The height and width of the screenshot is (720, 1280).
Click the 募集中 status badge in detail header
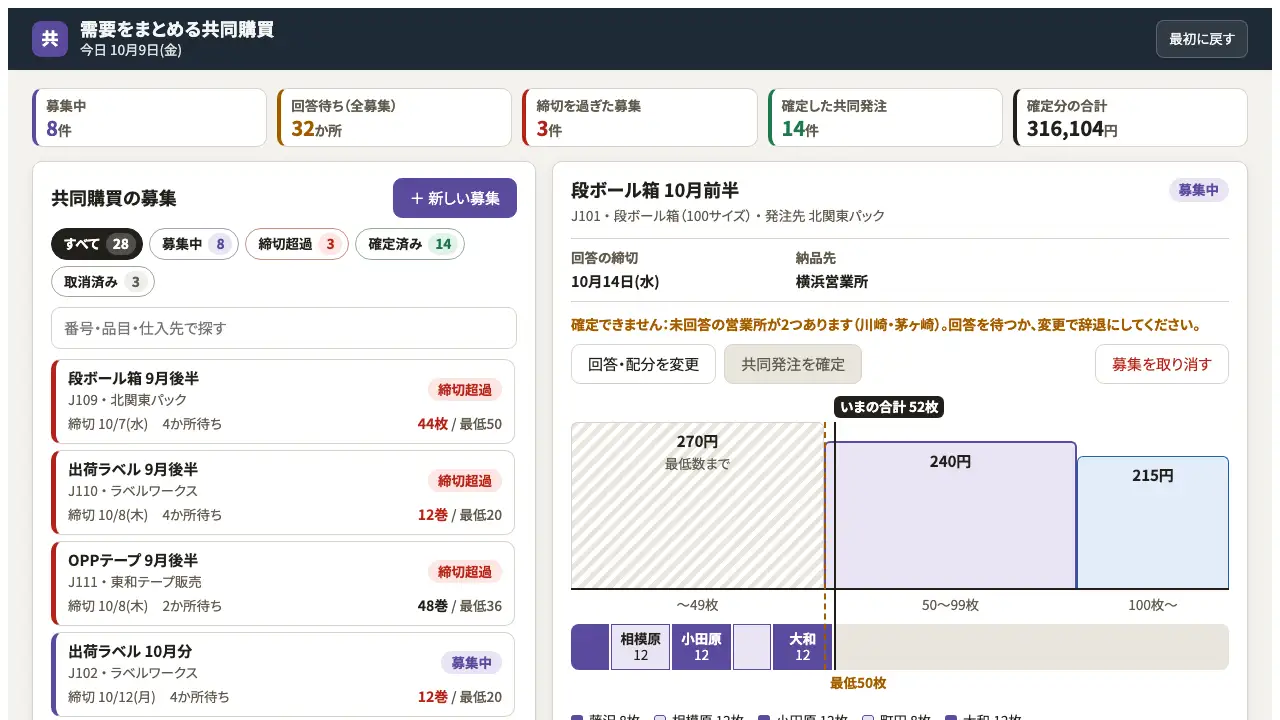click(x=1198, y=190)
